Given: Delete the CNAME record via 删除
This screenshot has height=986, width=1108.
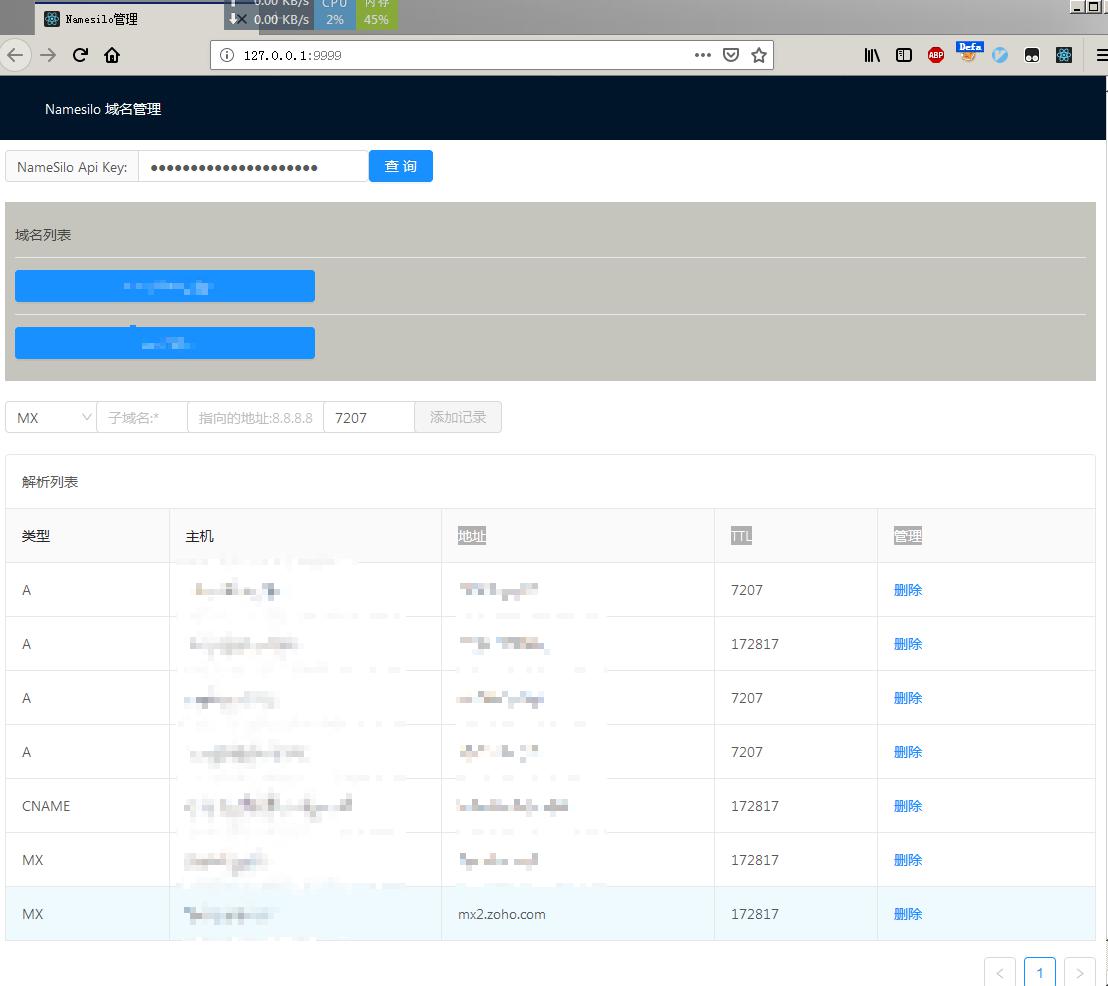Looking at the screenshot, I should click(x=907, y=806).
